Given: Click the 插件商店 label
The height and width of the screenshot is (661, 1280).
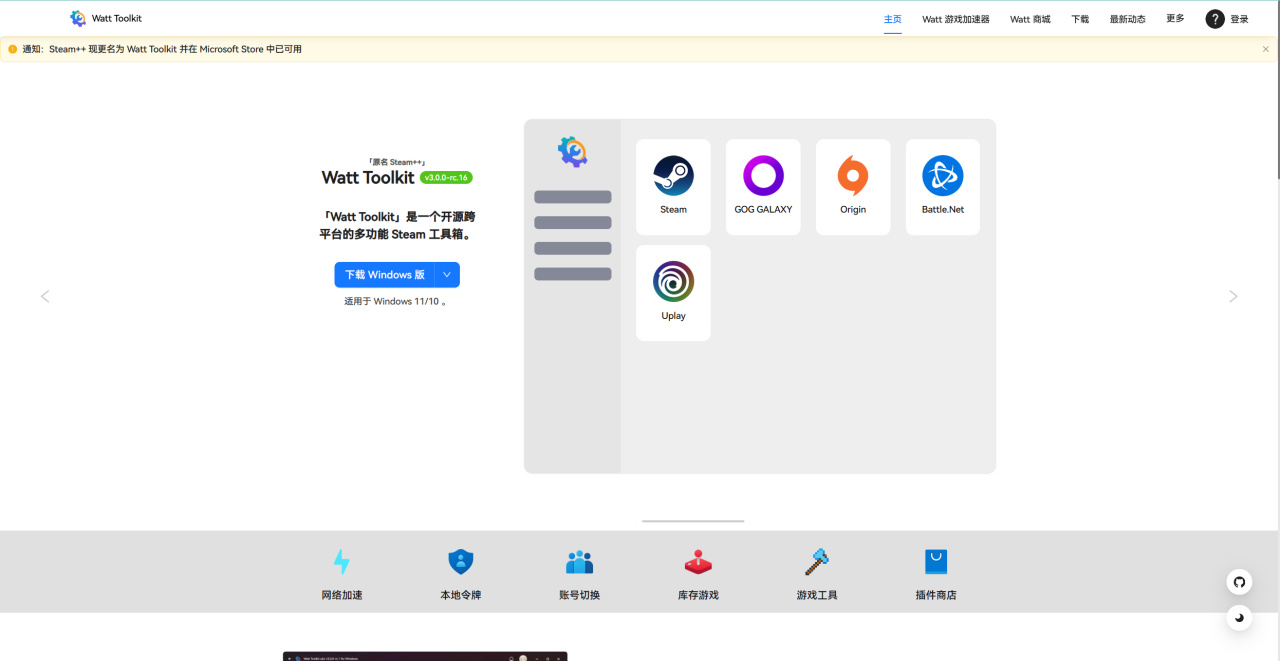Looking at the screenshot, I should pyautogui.click(x=936, y=595).
